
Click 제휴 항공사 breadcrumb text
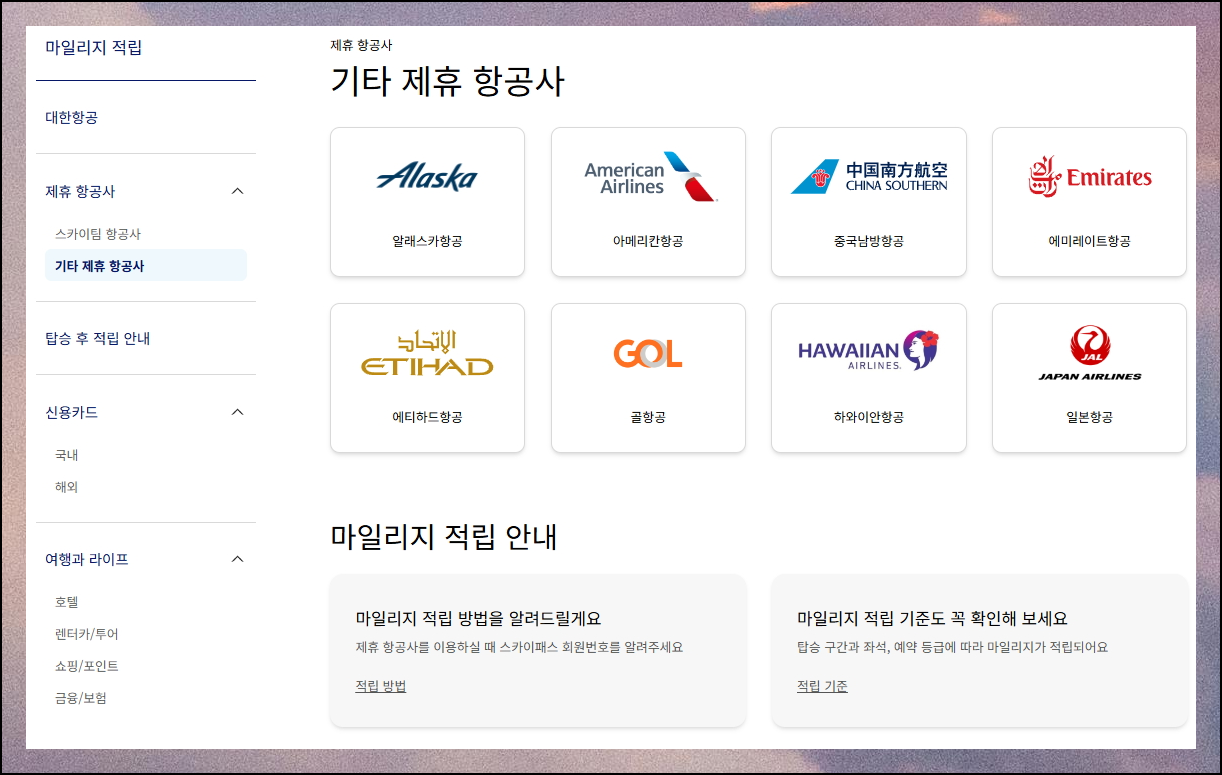click(361, 45)
